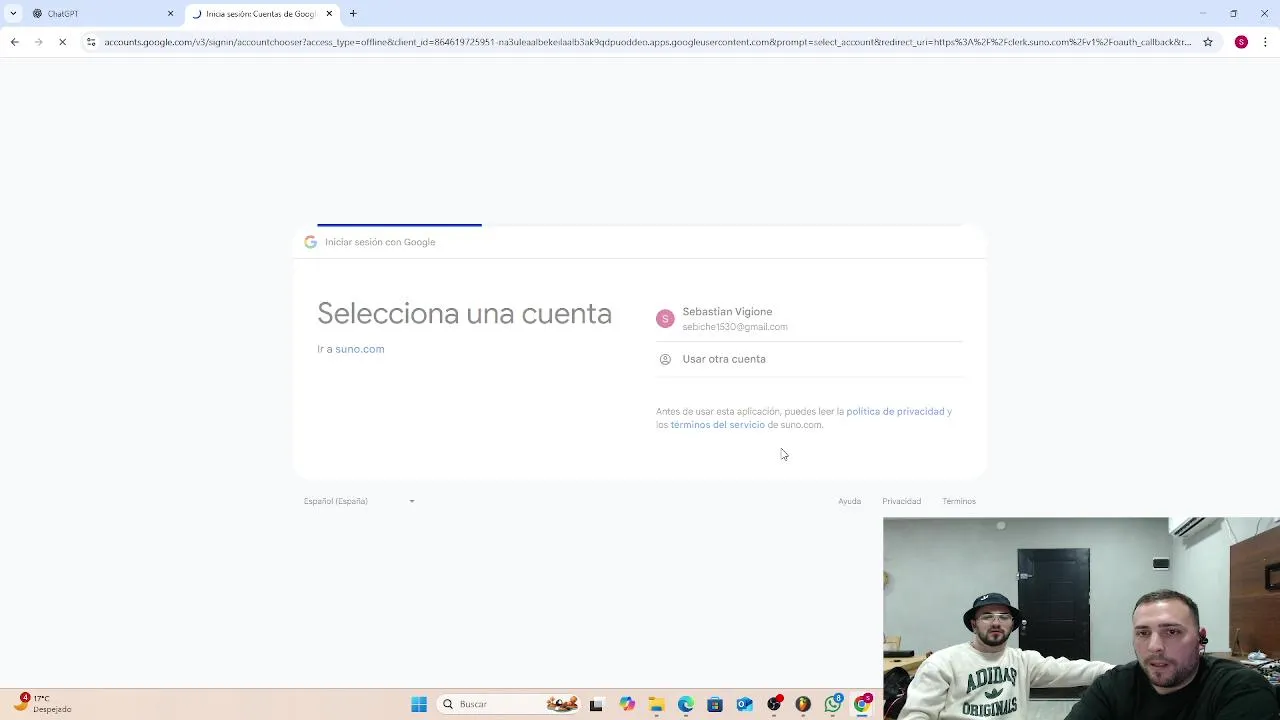
Task: Open the Chrome tab search dropdown arrow
Action: (13, 14)
